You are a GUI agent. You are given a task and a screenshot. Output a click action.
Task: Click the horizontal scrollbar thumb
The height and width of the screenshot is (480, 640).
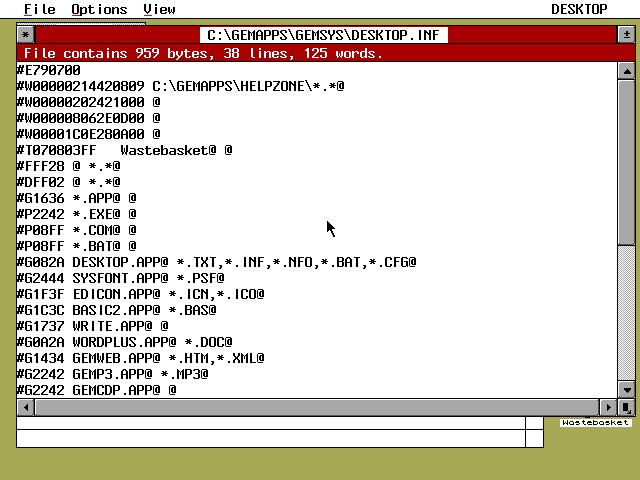(317, 407)
